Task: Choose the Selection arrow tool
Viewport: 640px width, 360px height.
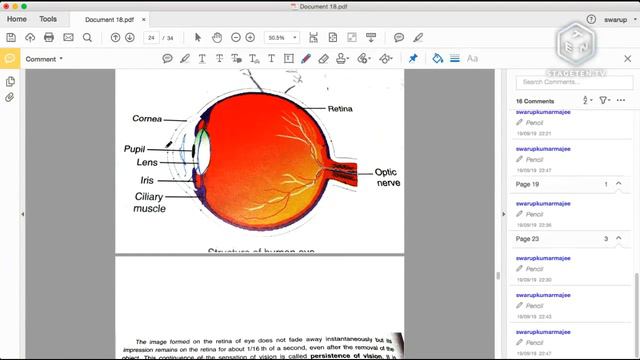Action: click(198, 38)
